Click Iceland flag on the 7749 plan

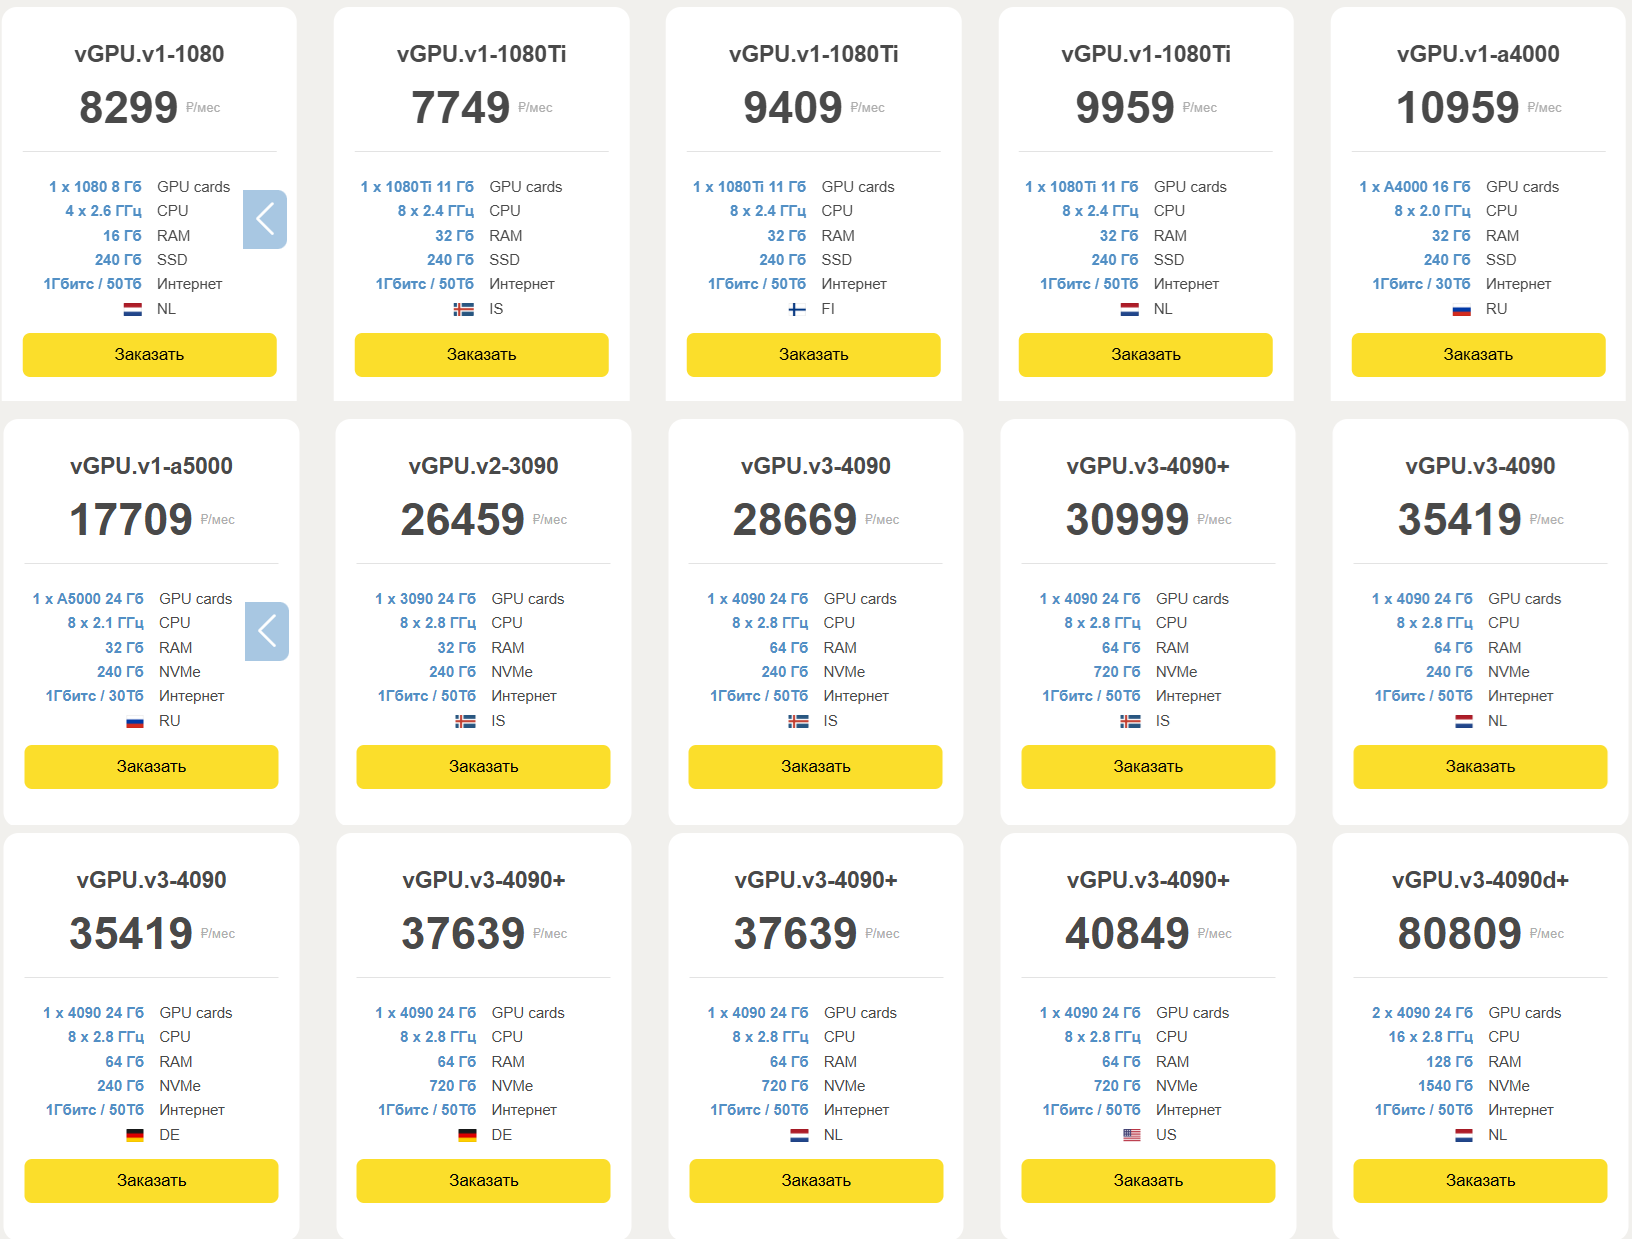point(464,309)
